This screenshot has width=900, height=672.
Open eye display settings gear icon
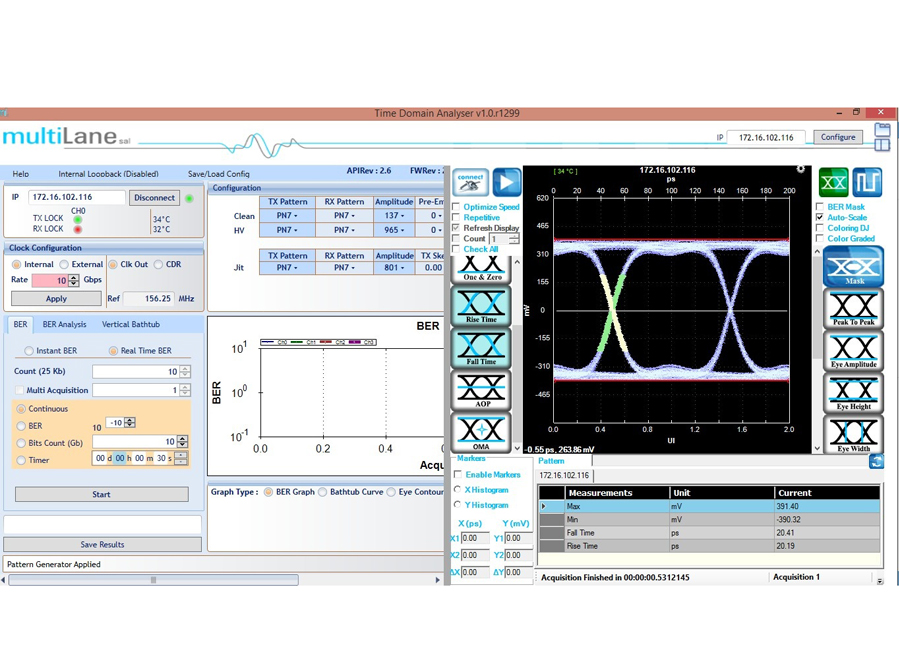click(x=800, y=169)
